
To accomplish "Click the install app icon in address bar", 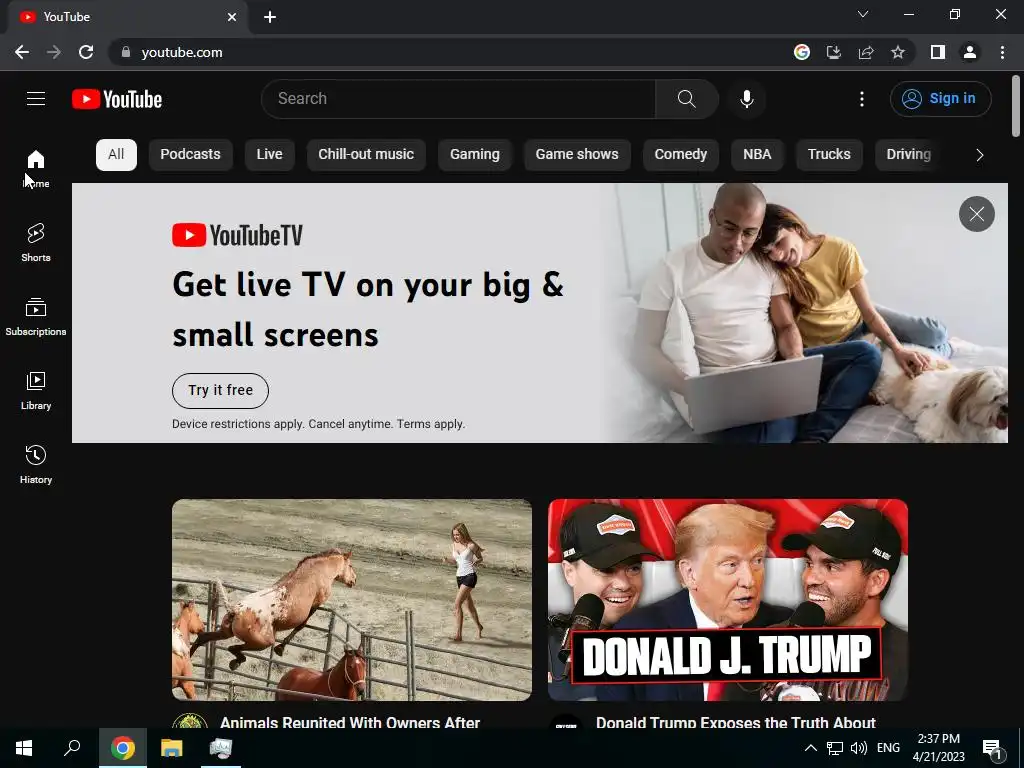I will (x=833, y=52).
